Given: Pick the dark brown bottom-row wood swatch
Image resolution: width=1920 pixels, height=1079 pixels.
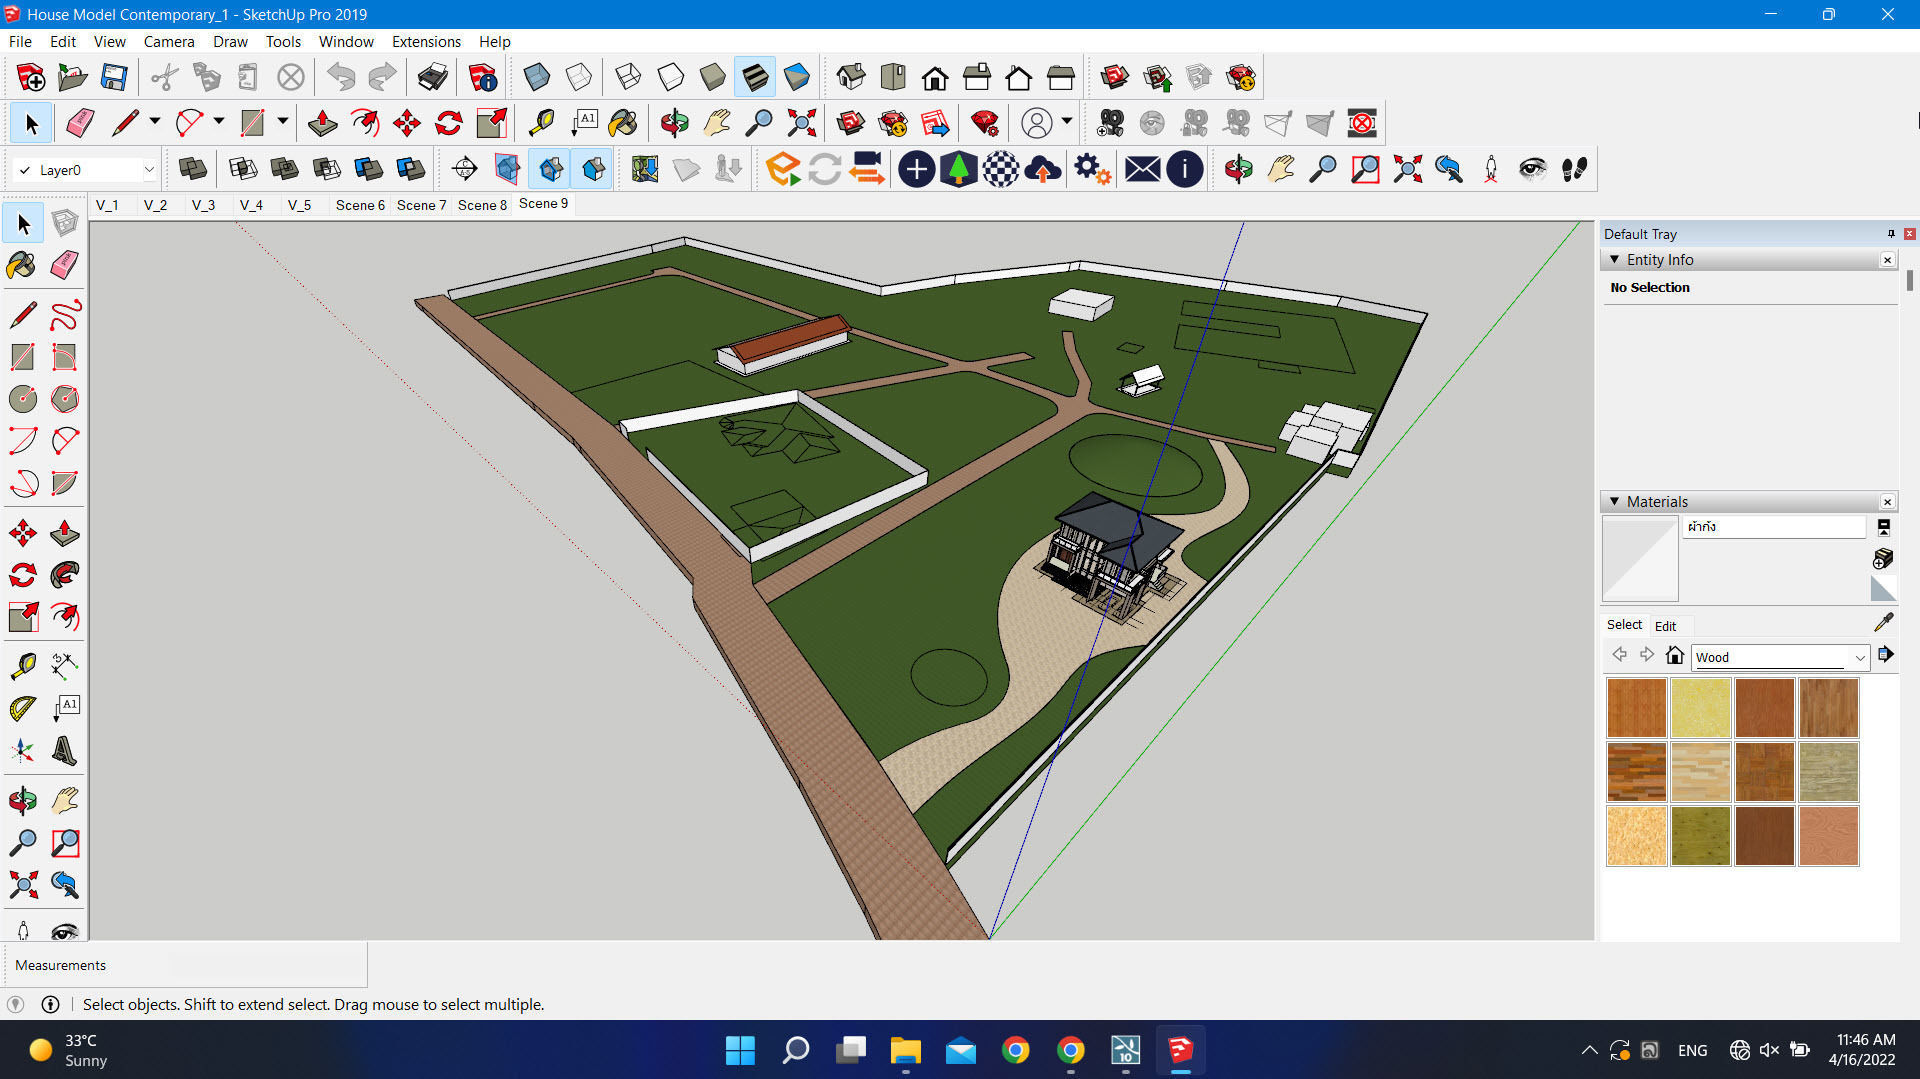Looking at the screenshot, I should click(x=1764, y=835).
